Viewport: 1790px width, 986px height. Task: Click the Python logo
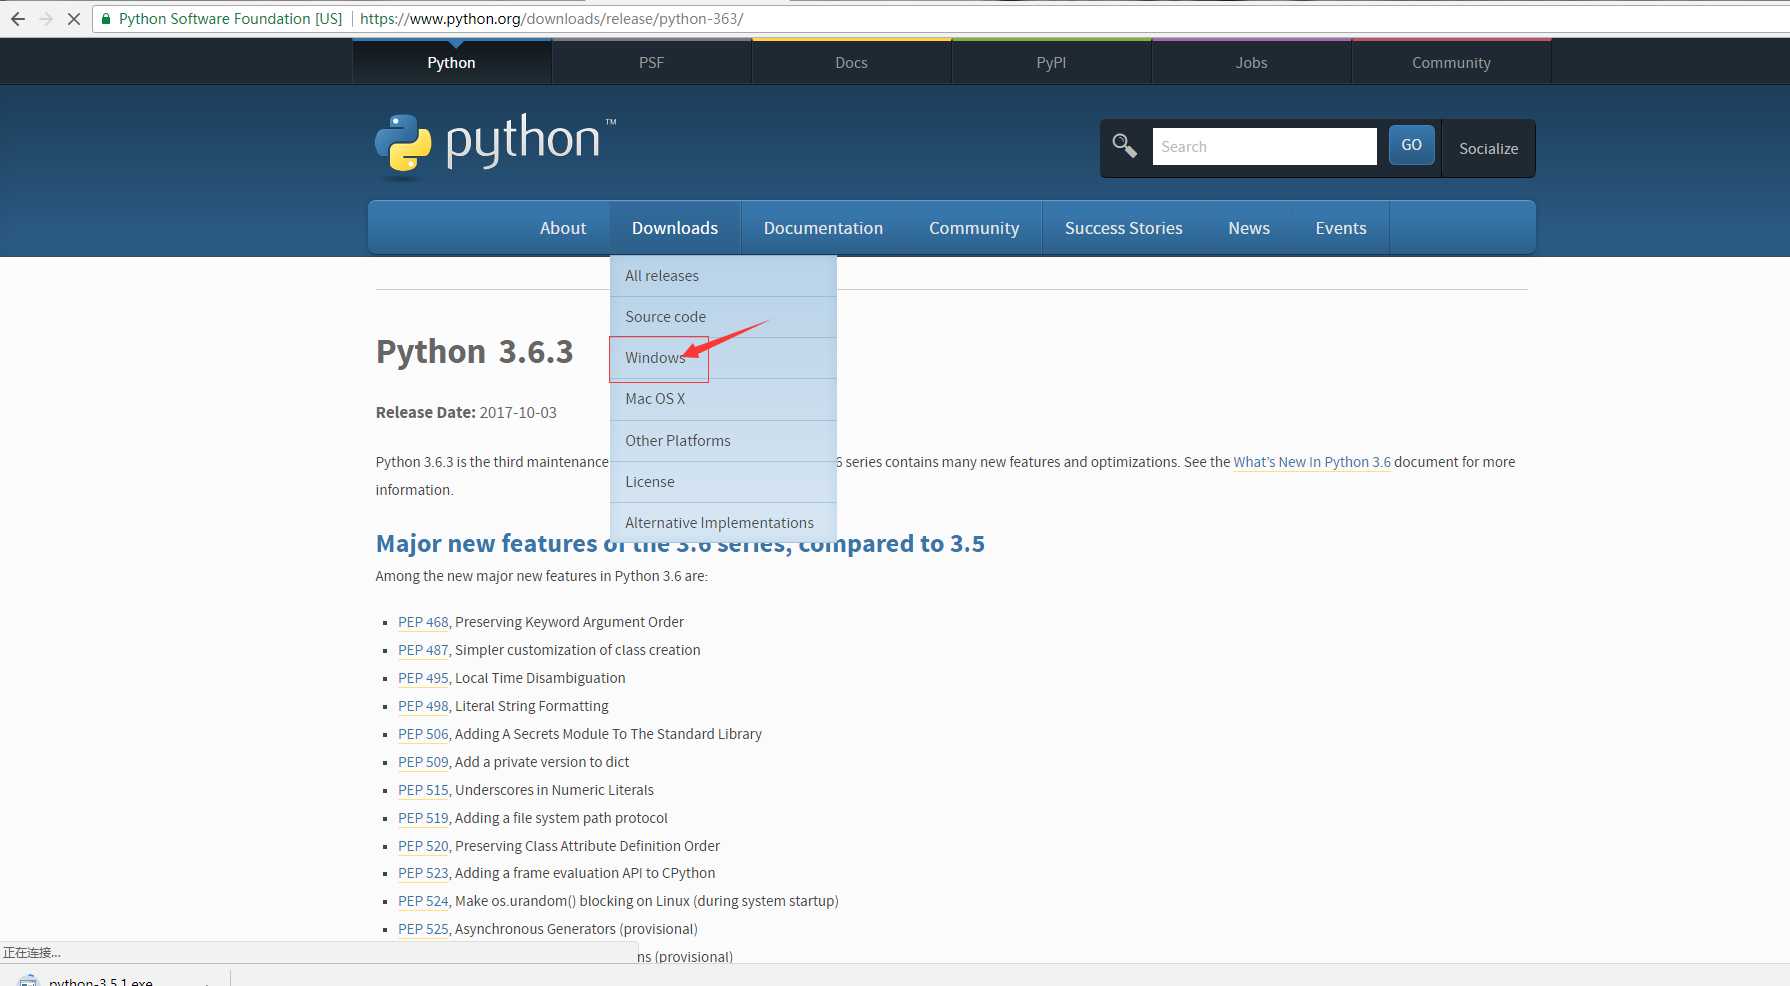(496, 146)
